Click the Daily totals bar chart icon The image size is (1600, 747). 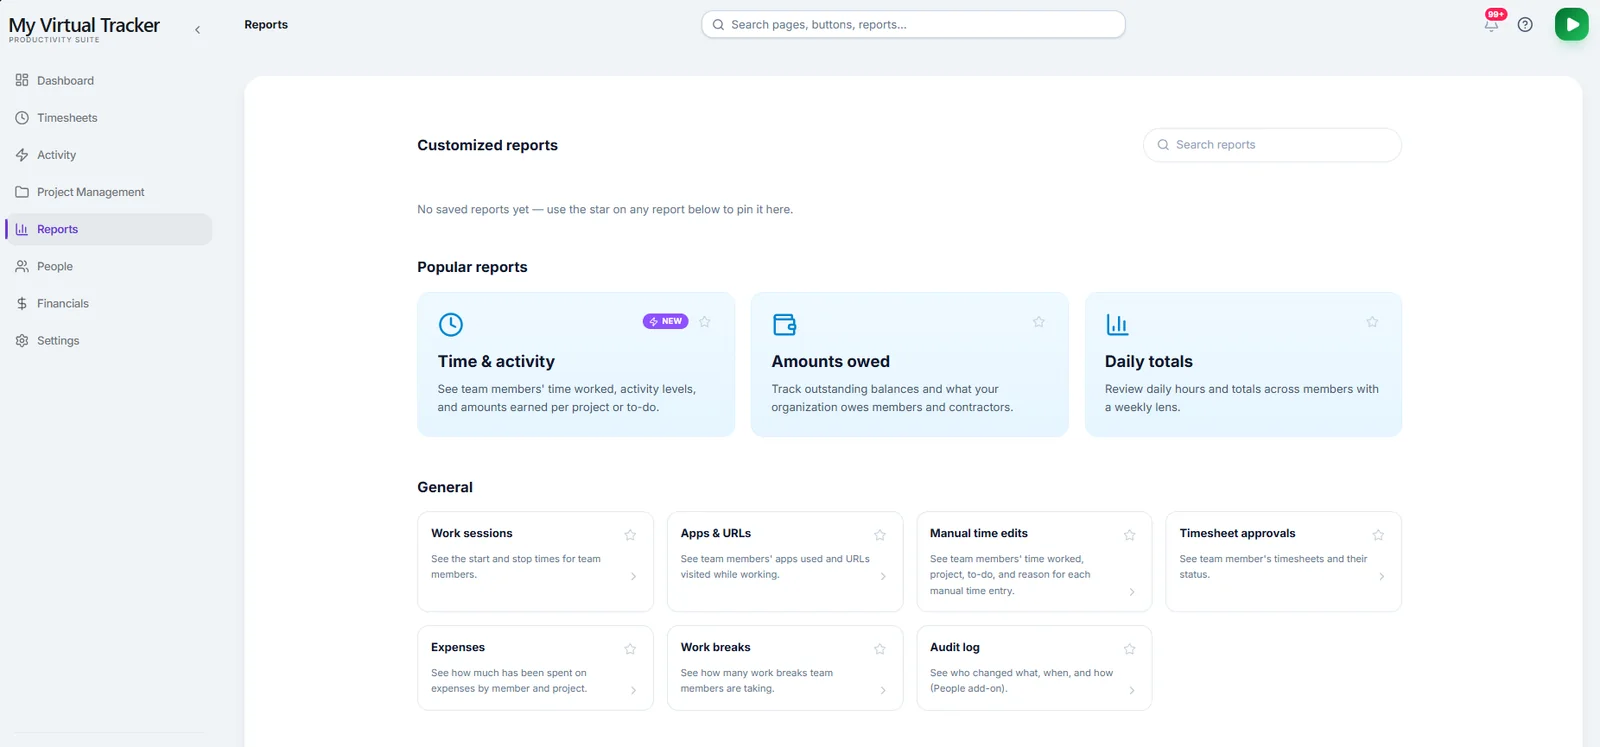tap(1117, 324)
